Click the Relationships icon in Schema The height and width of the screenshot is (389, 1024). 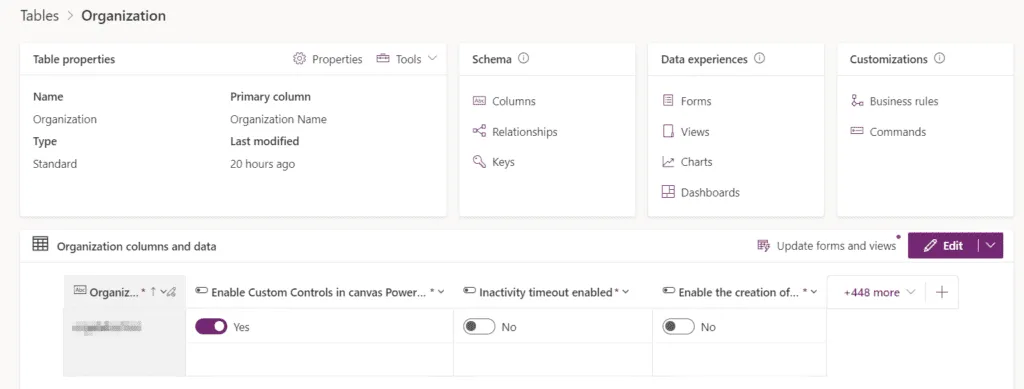click(479, 131)
